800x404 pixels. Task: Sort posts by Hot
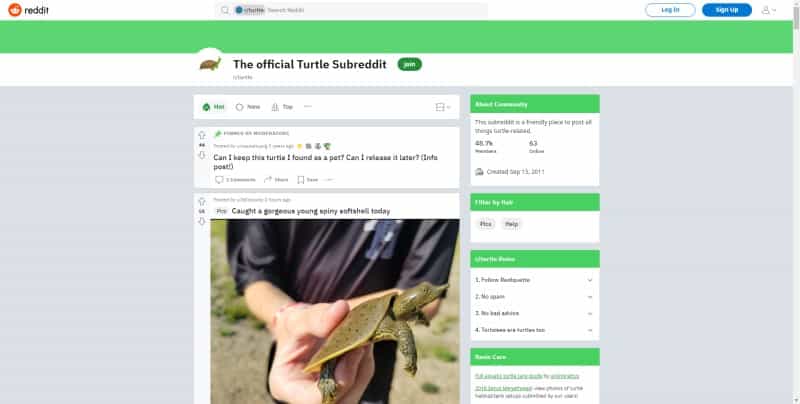(x=213, y=107)
